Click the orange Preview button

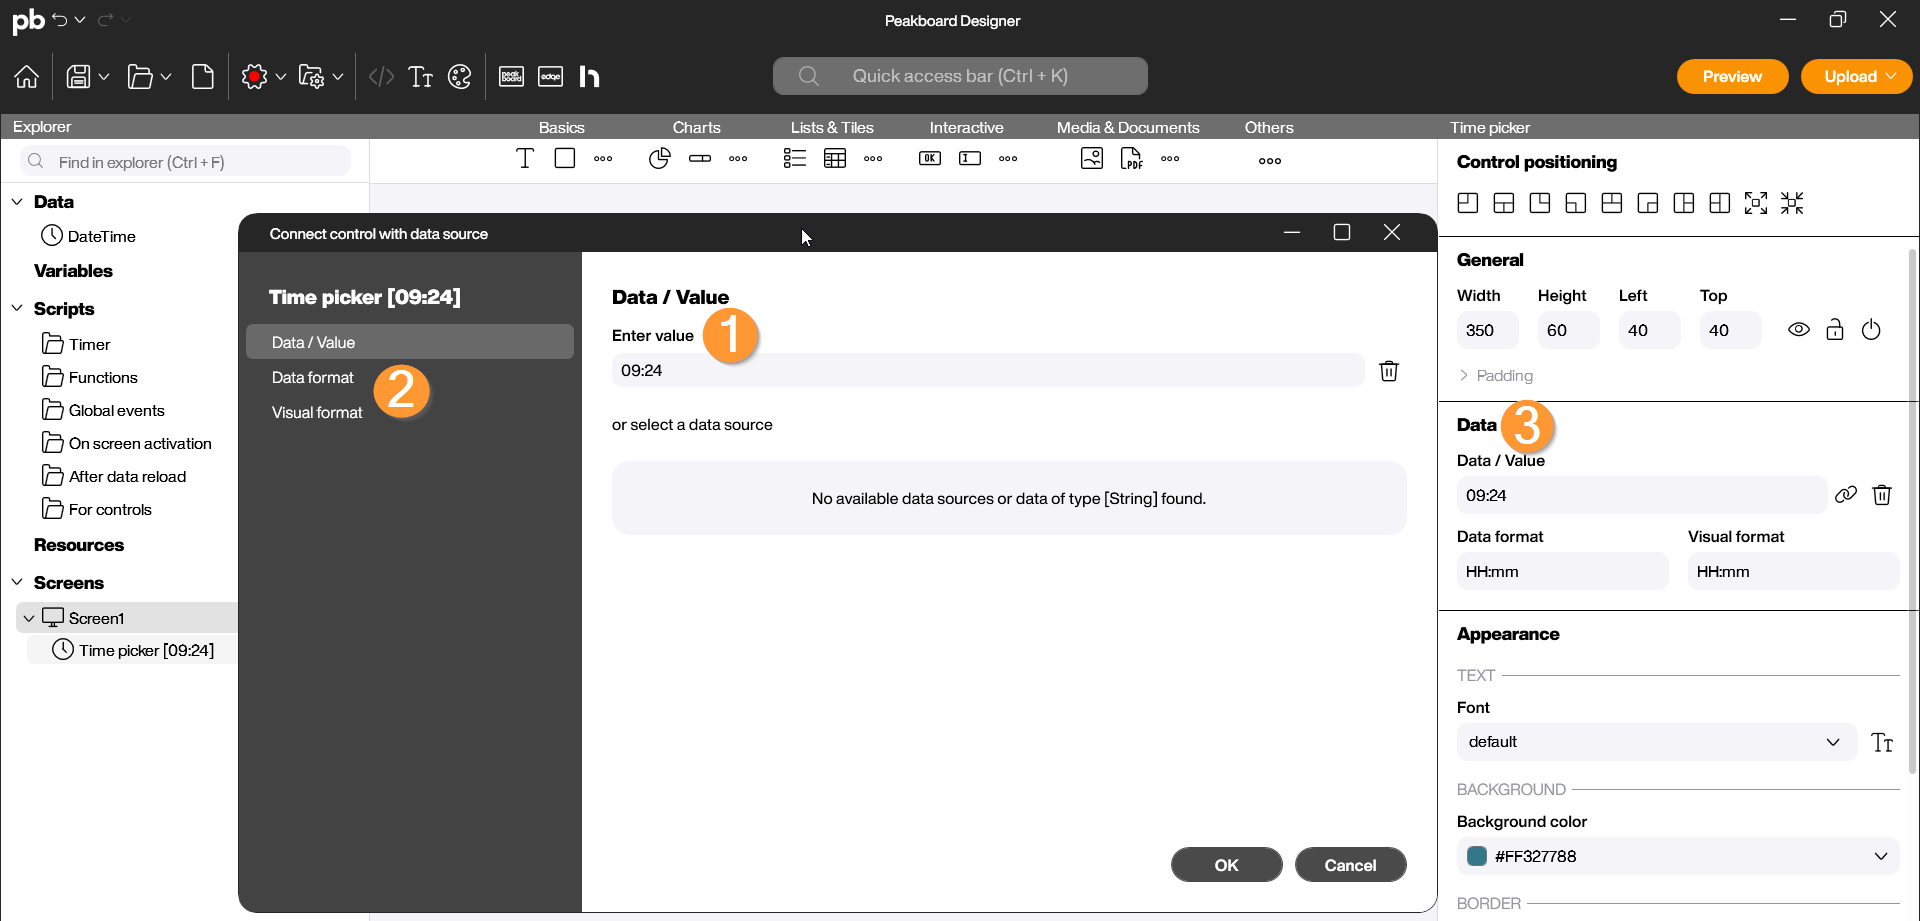[x=1732, y=77]
